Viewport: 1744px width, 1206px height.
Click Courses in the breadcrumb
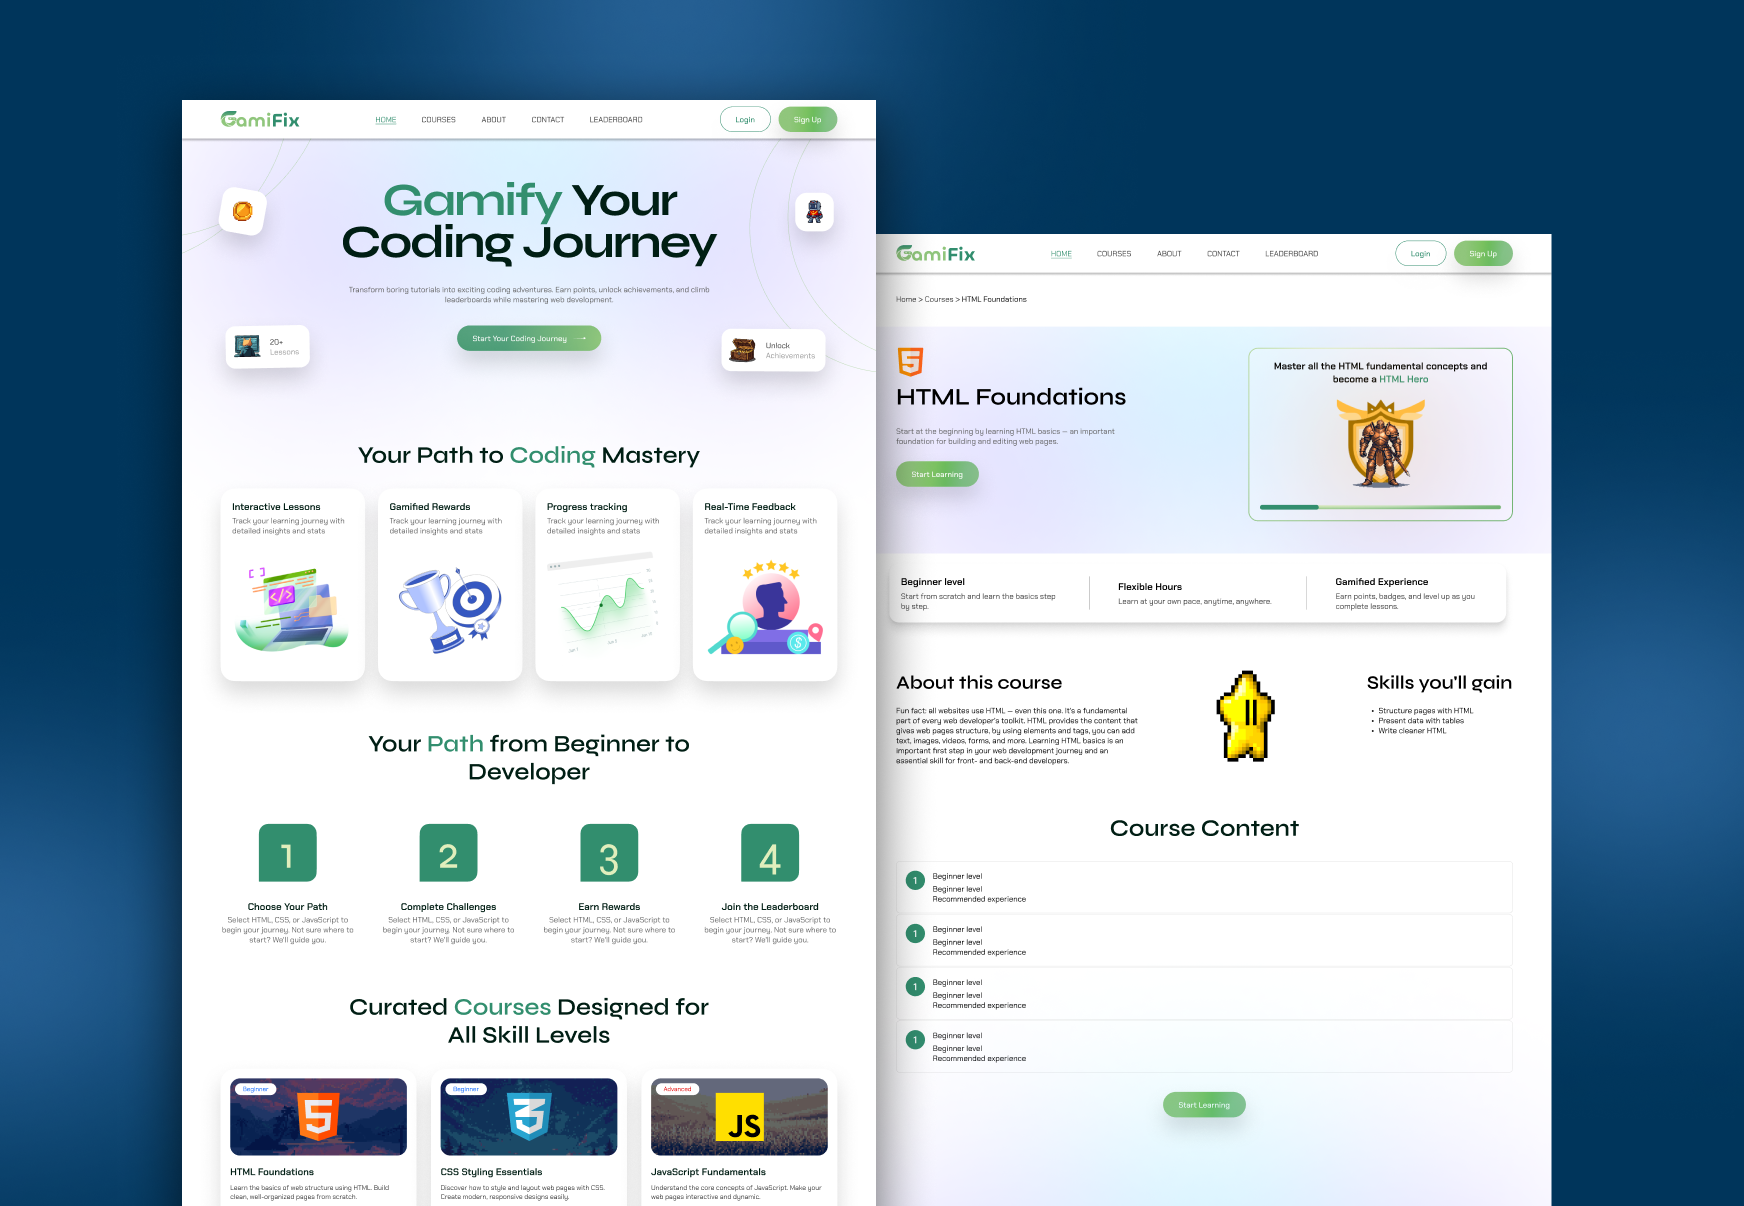[939, 299]
